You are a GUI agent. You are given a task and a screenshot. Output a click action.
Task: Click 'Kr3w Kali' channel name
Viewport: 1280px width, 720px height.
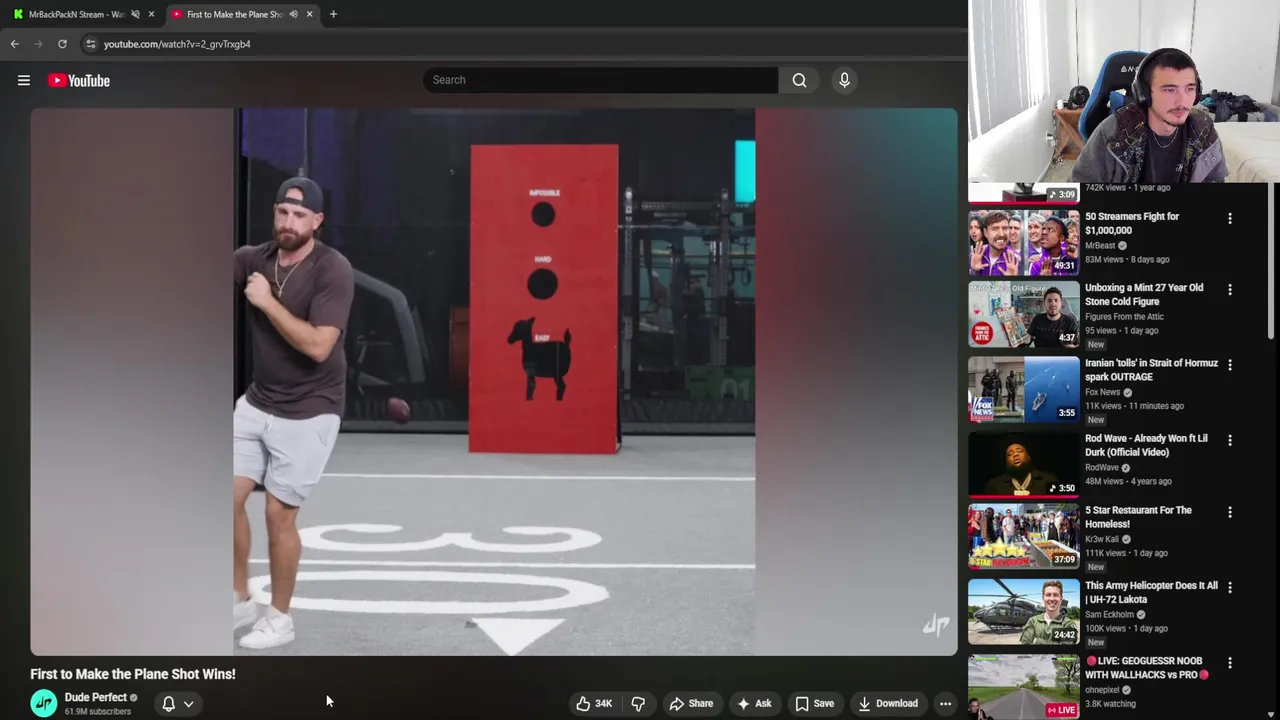pyautogui.click(x=1102, y=539)
